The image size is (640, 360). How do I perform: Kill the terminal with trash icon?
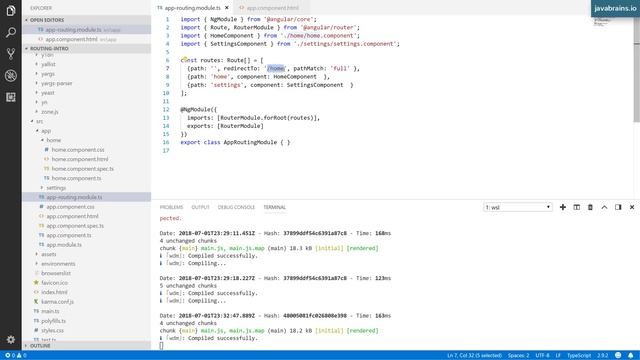tap(590, 207)
